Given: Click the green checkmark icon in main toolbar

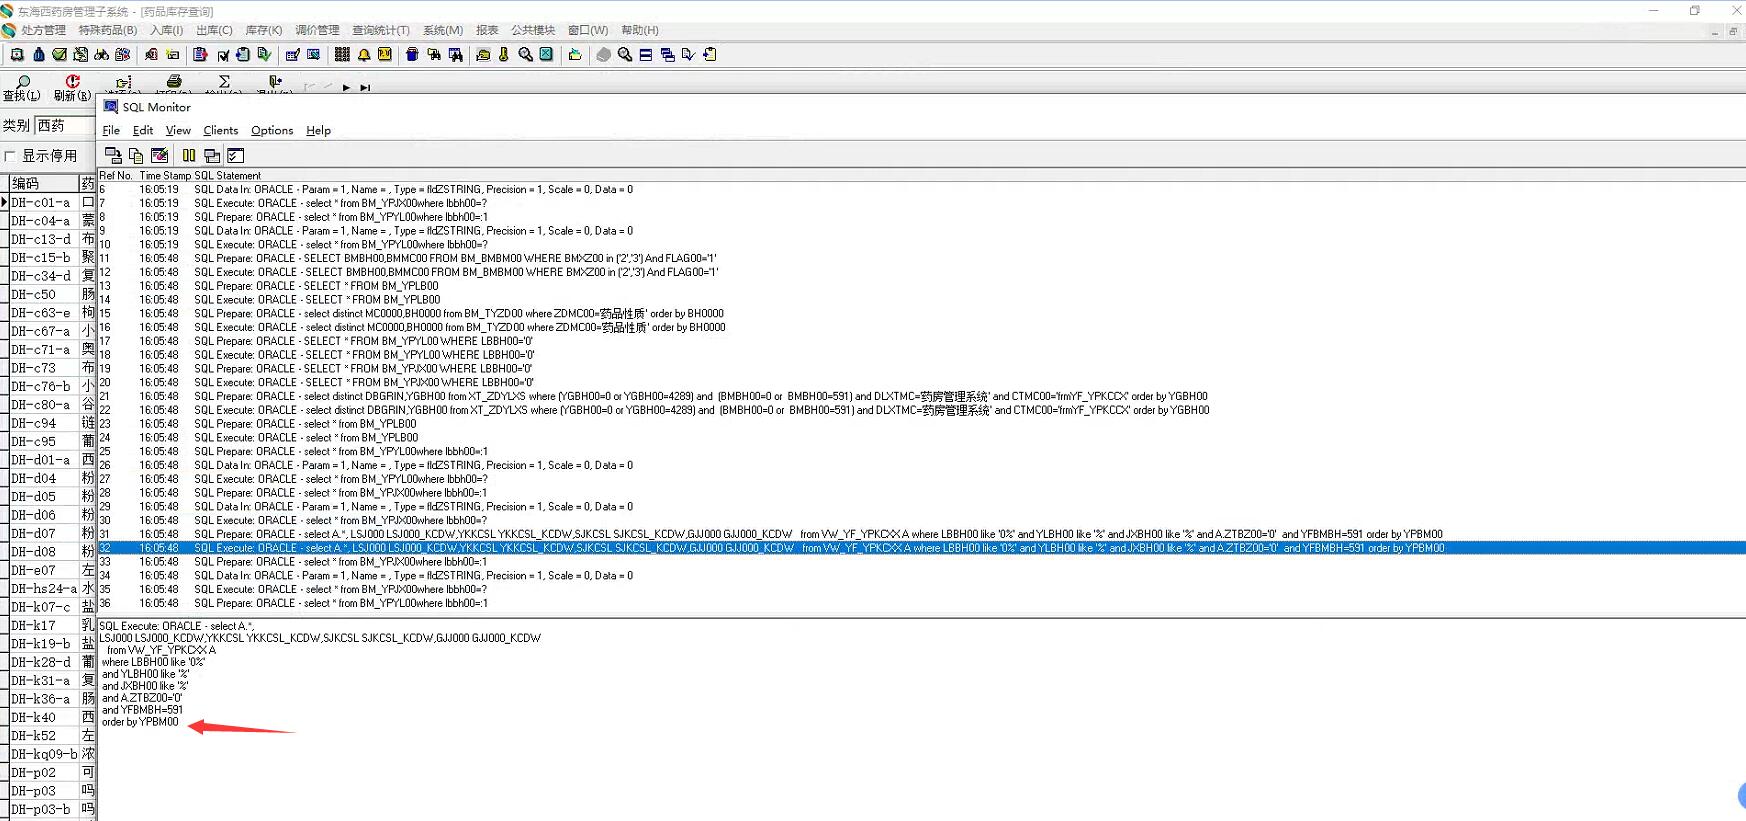Looking at the screenshot, I should pyautogui.click(x=60, y=55).
